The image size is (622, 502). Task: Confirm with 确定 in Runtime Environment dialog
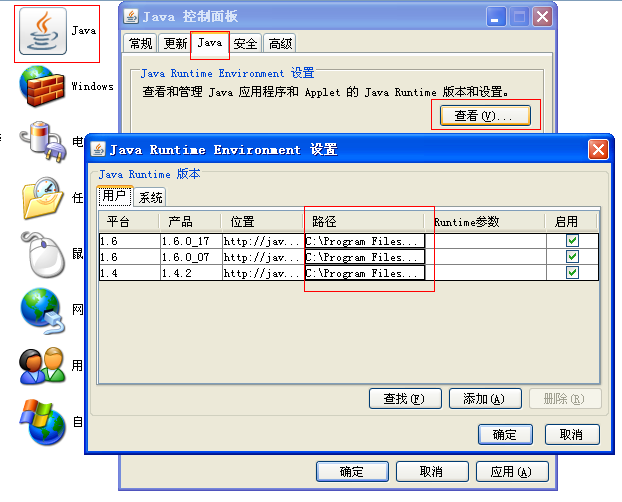505,435
